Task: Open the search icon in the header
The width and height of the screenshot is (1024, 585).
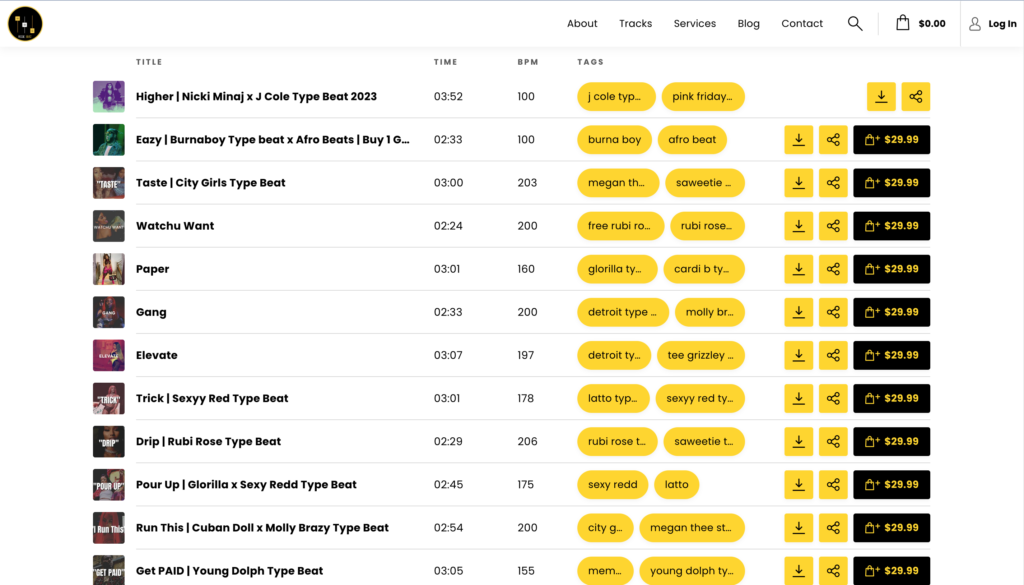Action: 855,22
